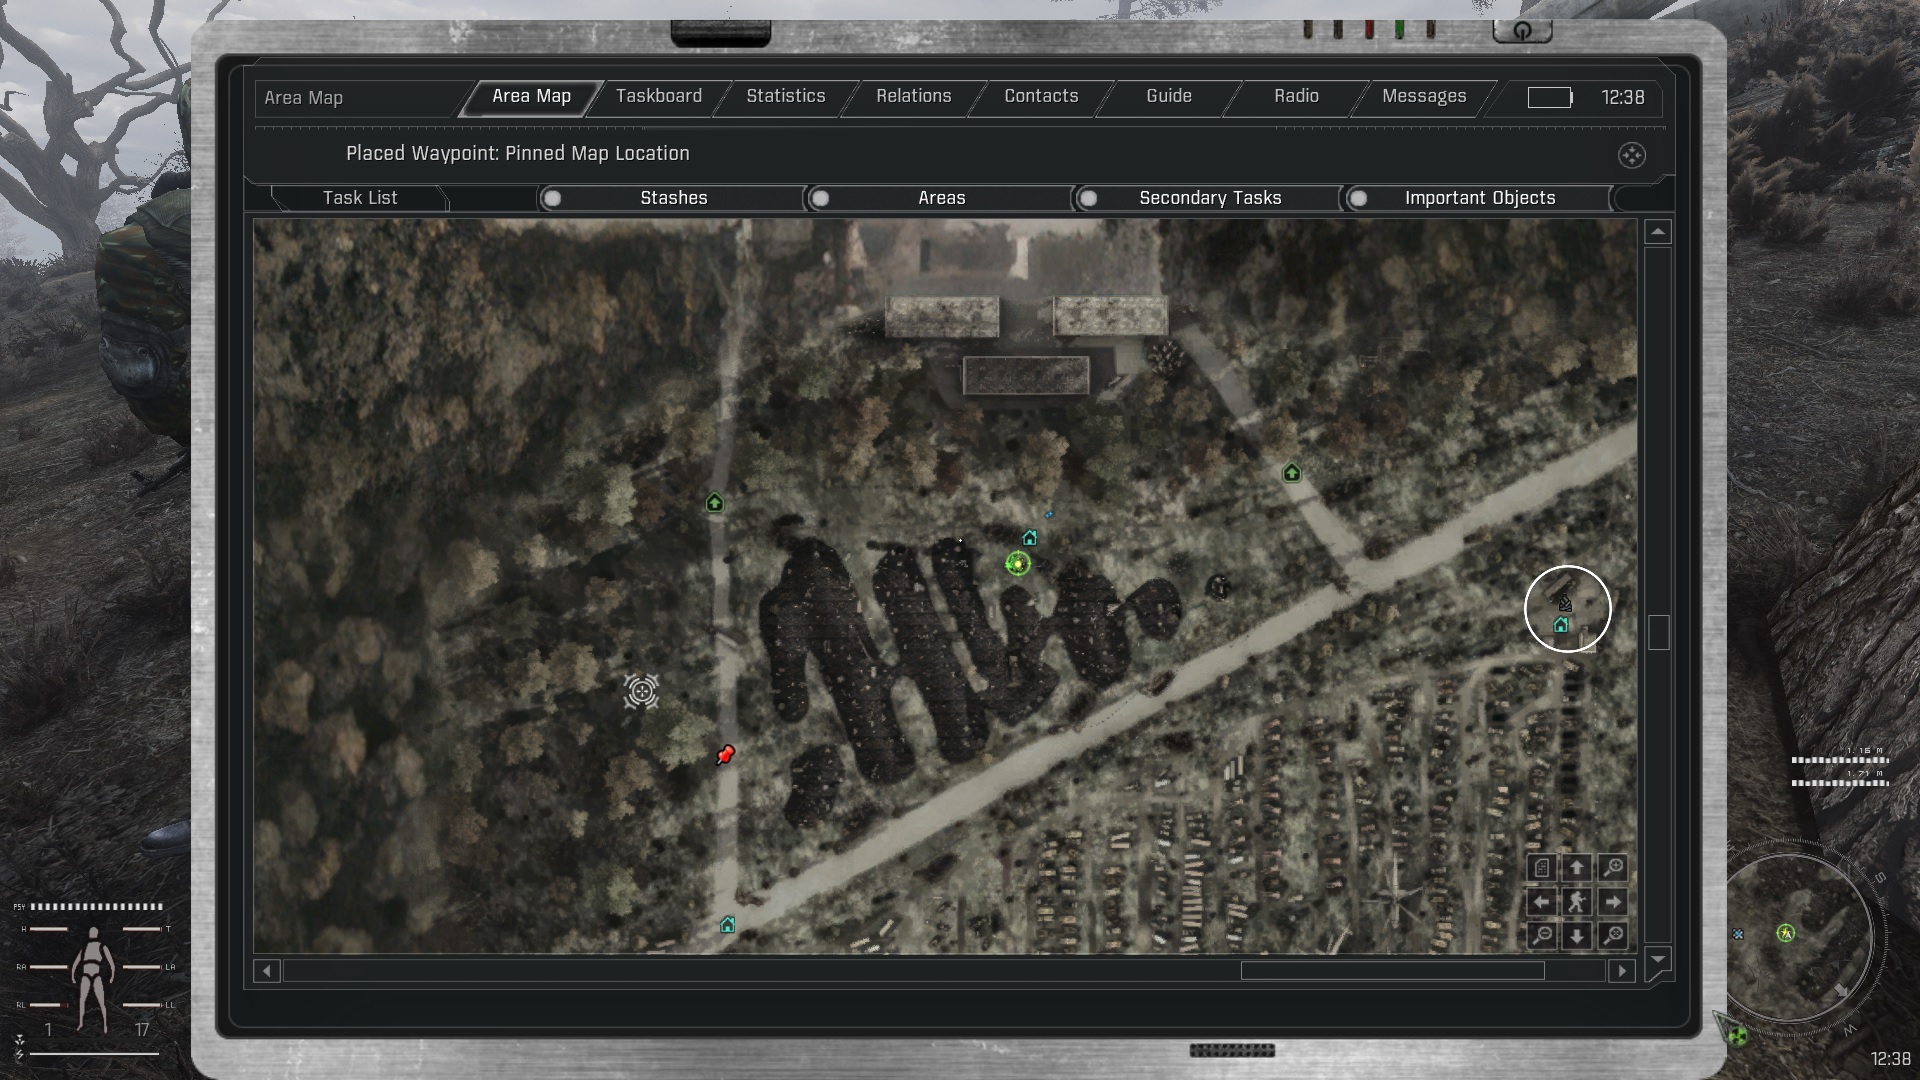Toggle the Areas map filter
This screenshot has width=1920, height=1080.
[x=820, y=198]
